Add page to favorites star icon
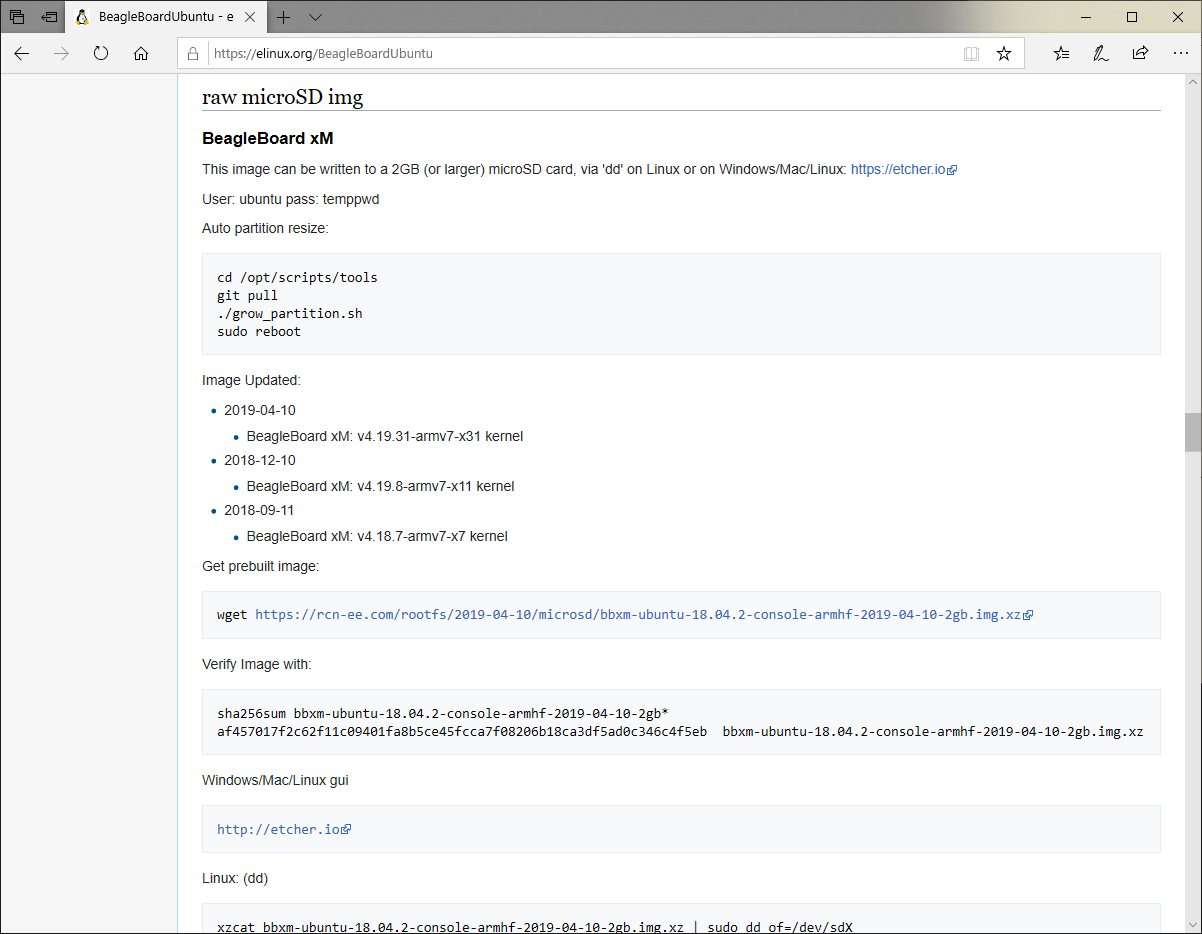This screenshot has height=934, width=1202. pyautogui.click(x=1004, y=54)
